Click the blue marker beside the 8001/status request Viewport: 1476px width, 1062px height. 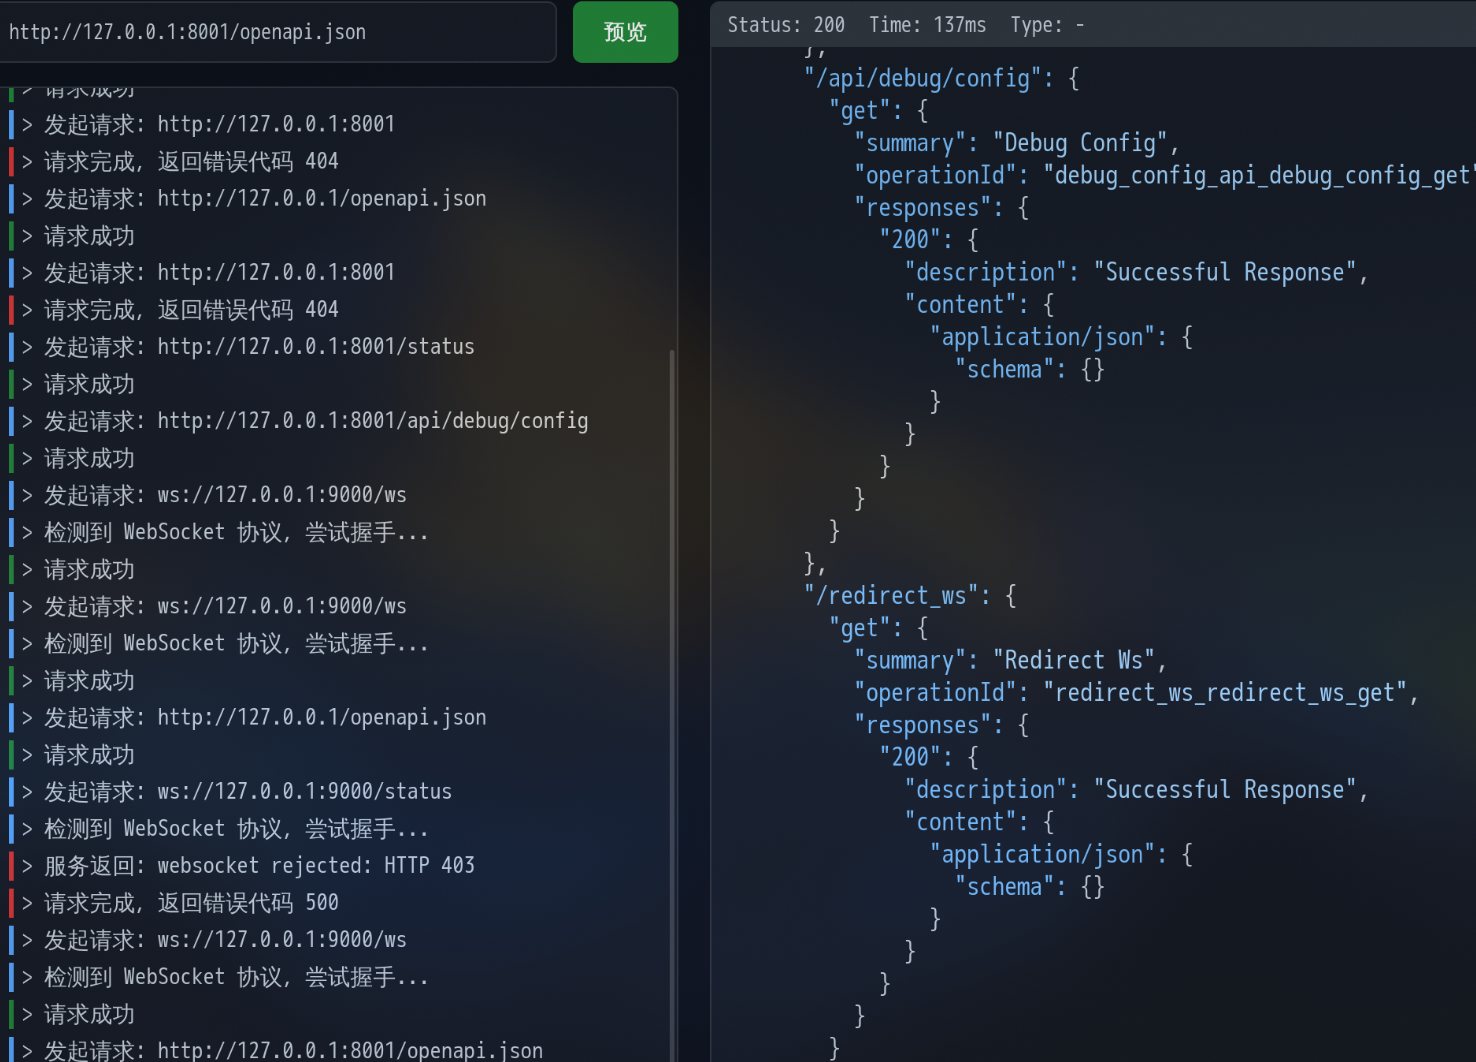pos(11,347)
